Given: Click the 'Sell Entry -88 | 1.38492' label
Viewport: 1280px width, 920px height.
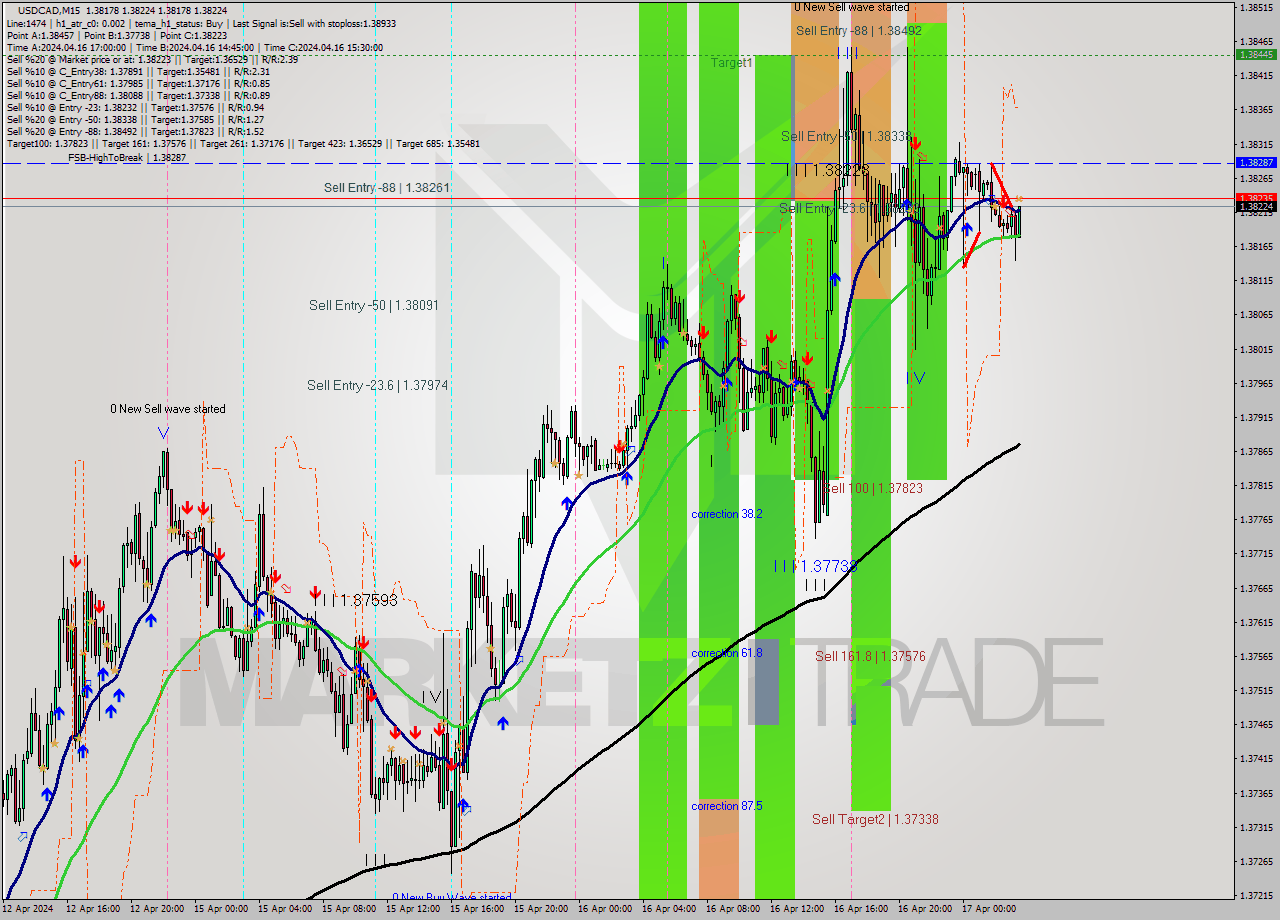Looking at the screenshot, I should pos(859,31).
